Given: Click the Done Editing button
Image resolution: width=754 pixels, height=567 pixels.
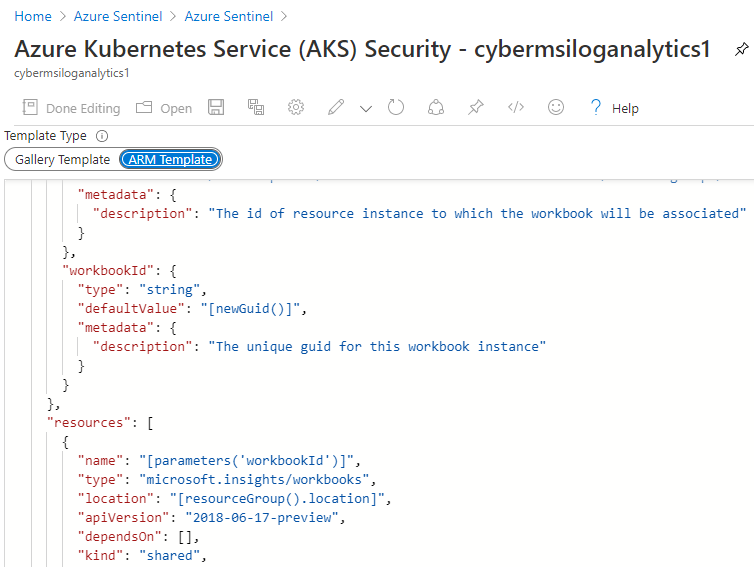Looking at the screenshot, I should click(71, 108).
